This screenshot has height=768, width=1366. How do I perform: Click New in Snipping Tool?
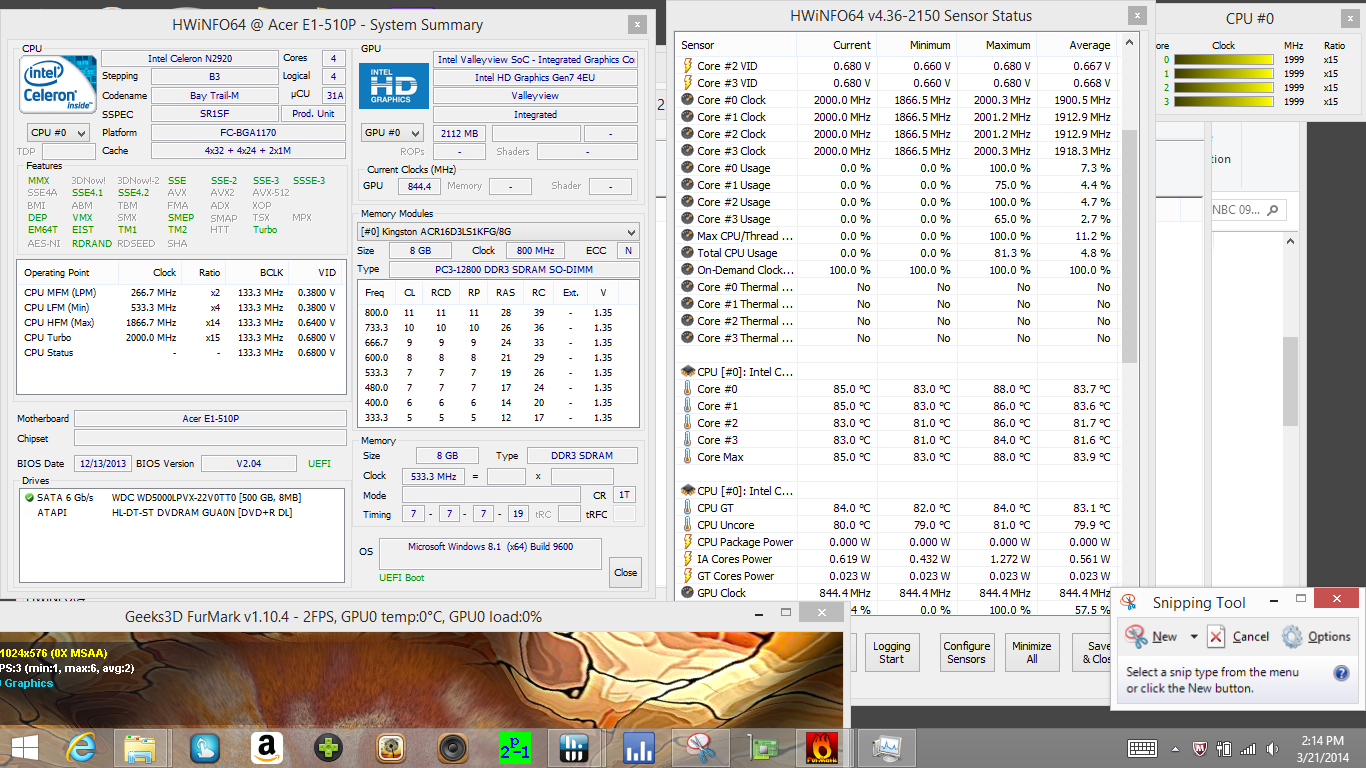1151,637
